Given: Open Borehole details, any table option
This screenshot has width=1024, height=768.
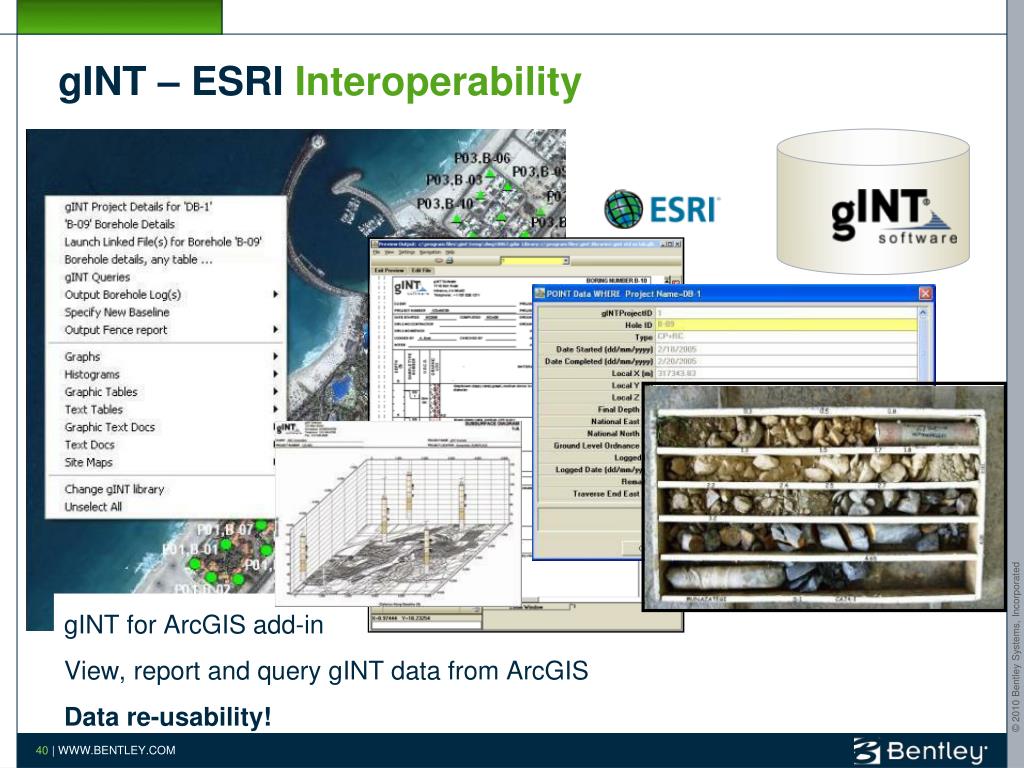Looking at the screenshot, I should pos(138,259).
